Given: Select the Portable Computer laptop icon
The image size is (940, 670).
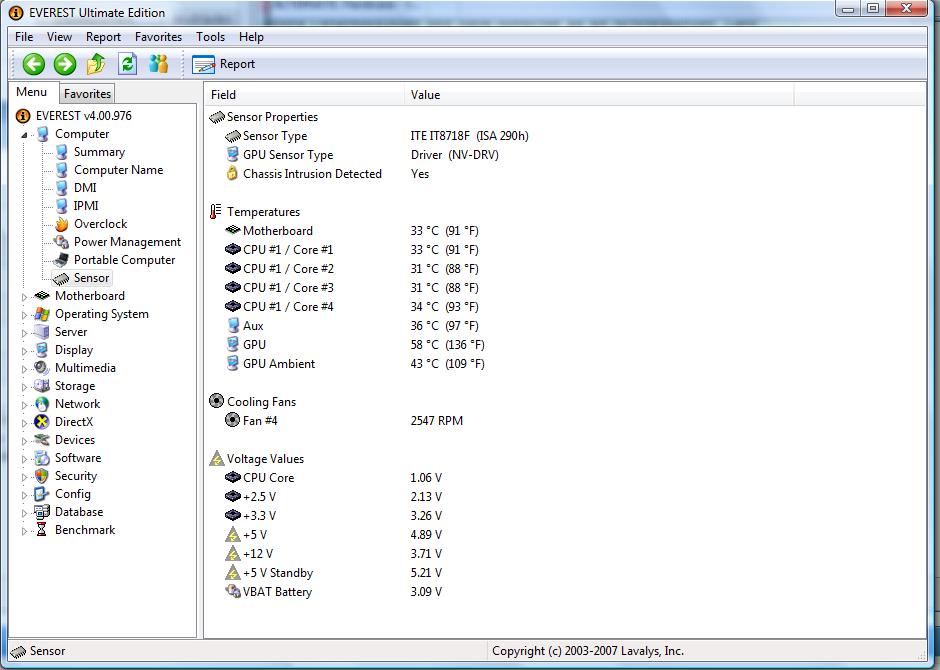Looking at the screenshot, I should 61,260.
